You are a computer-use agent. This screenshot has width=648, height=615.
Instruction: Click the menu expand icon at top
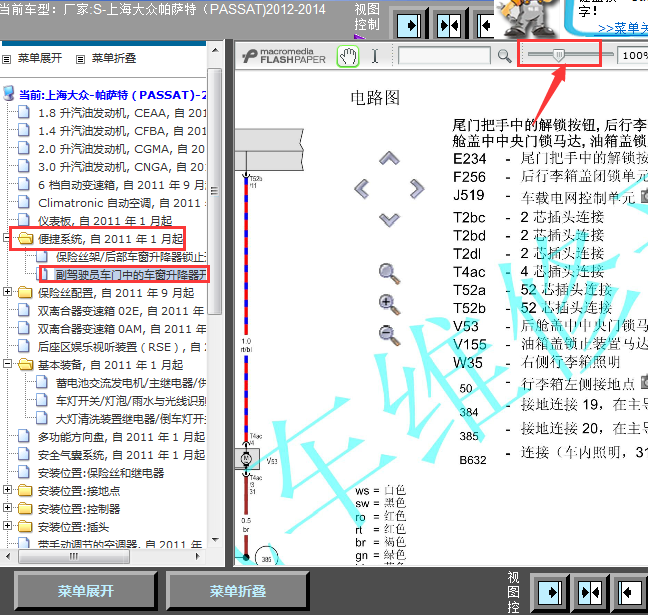[7, 59]
